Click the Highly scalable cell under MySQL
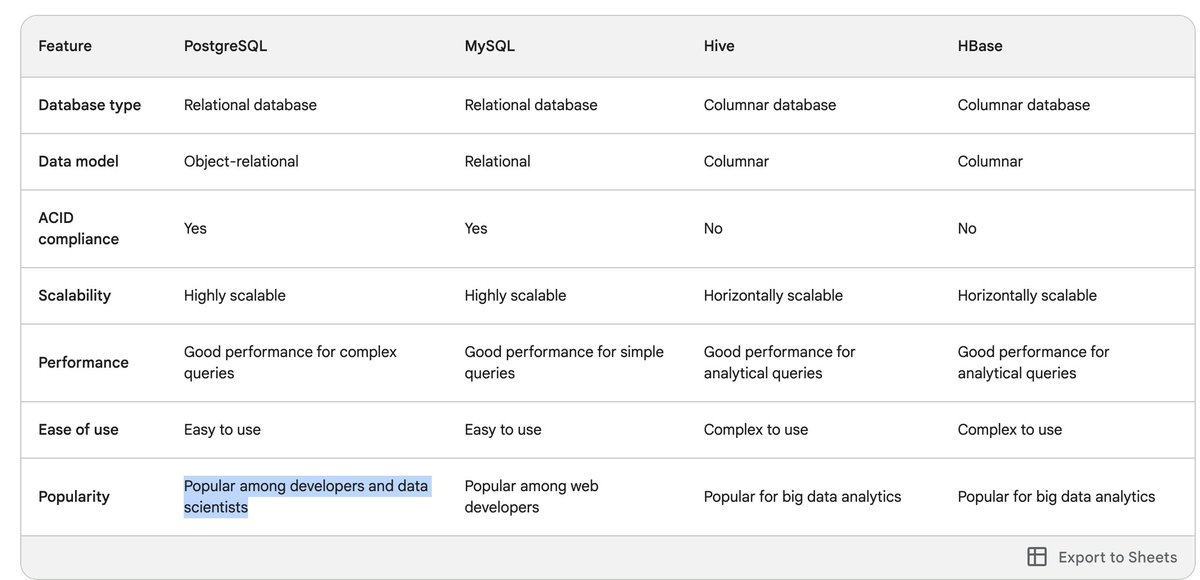Image resolution: width=1200 pixels, height=580 pixels. click(515, 295)
